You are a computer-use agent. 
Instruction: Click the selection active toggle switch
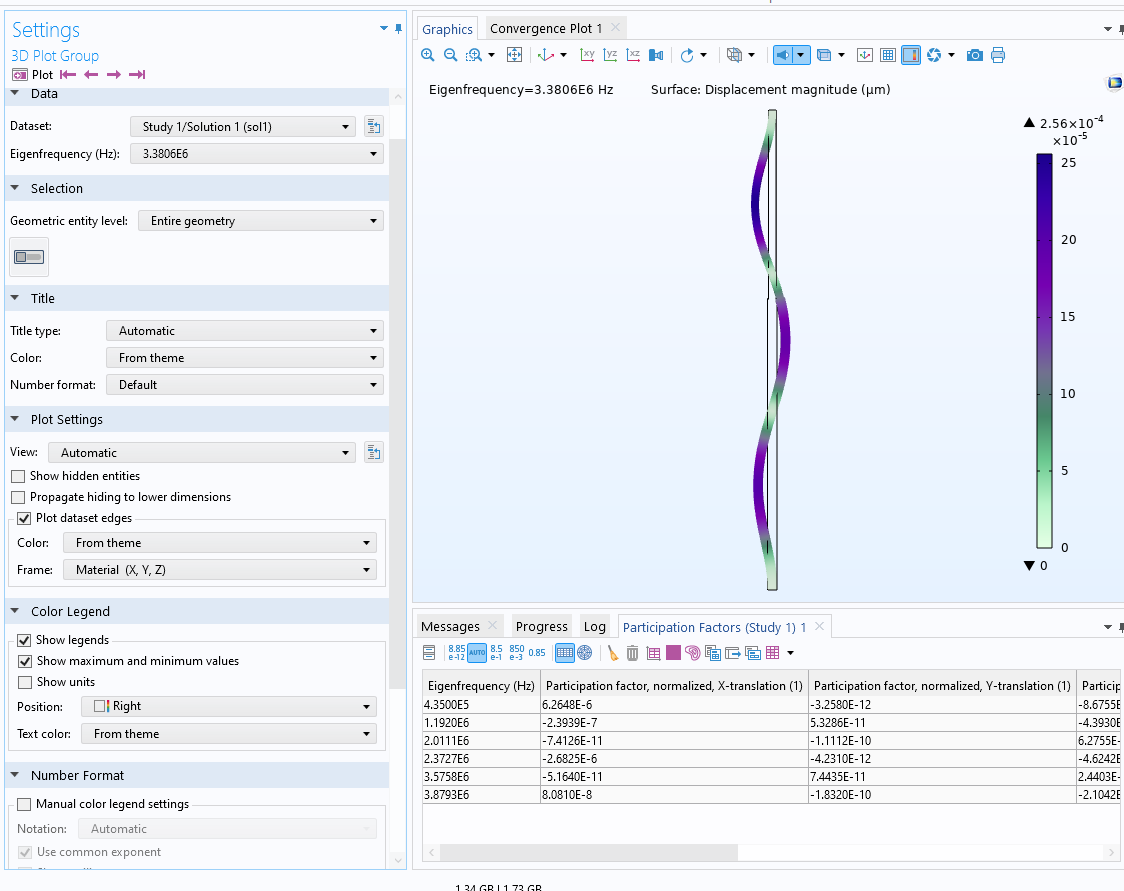(29, 257)
